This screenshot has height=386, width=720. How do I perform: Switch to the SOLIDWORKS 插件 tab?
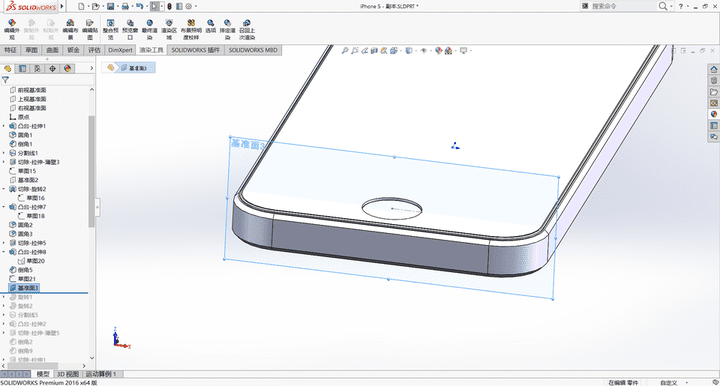pos(196,50)
